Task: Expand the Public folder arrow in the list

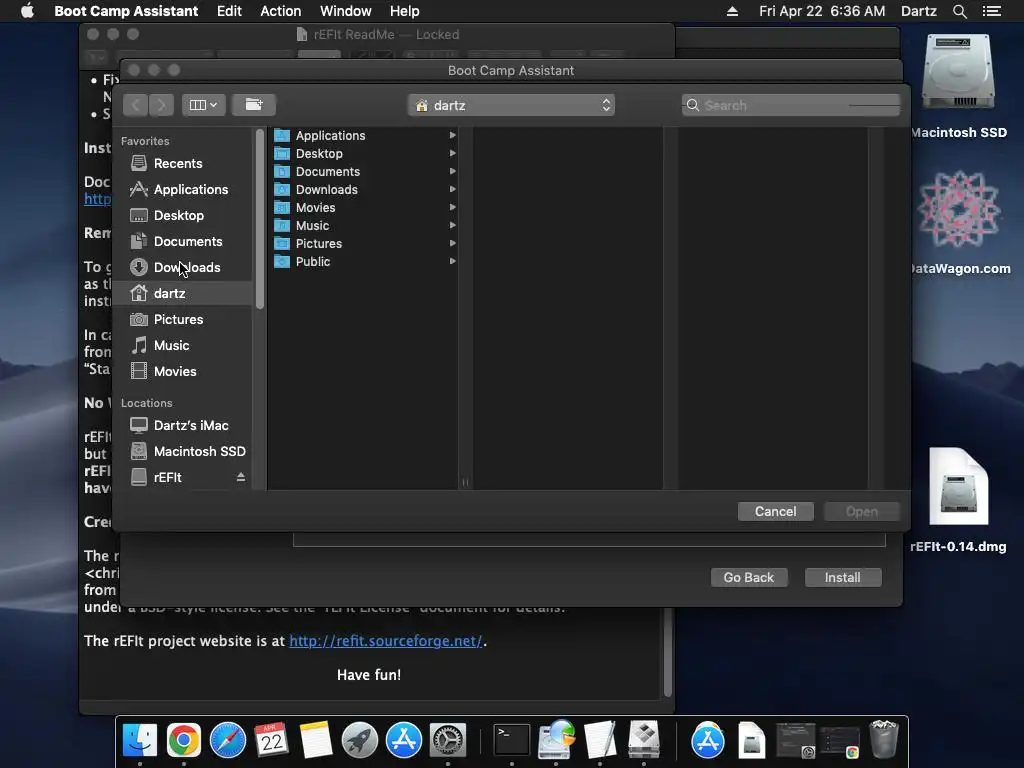Action: 452,261
